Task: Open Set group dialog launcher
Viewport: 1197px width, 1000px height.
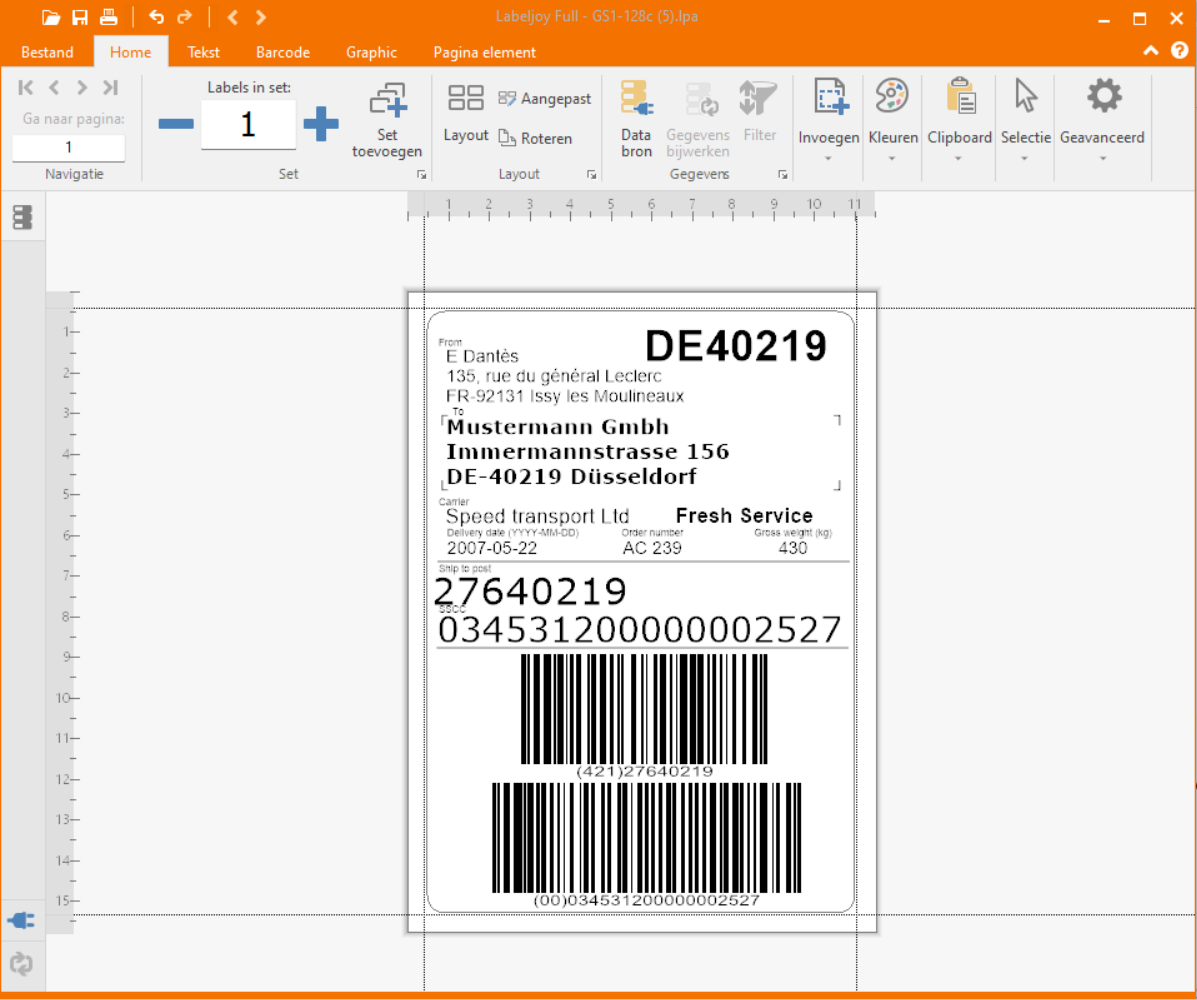Action: [421, 175]
